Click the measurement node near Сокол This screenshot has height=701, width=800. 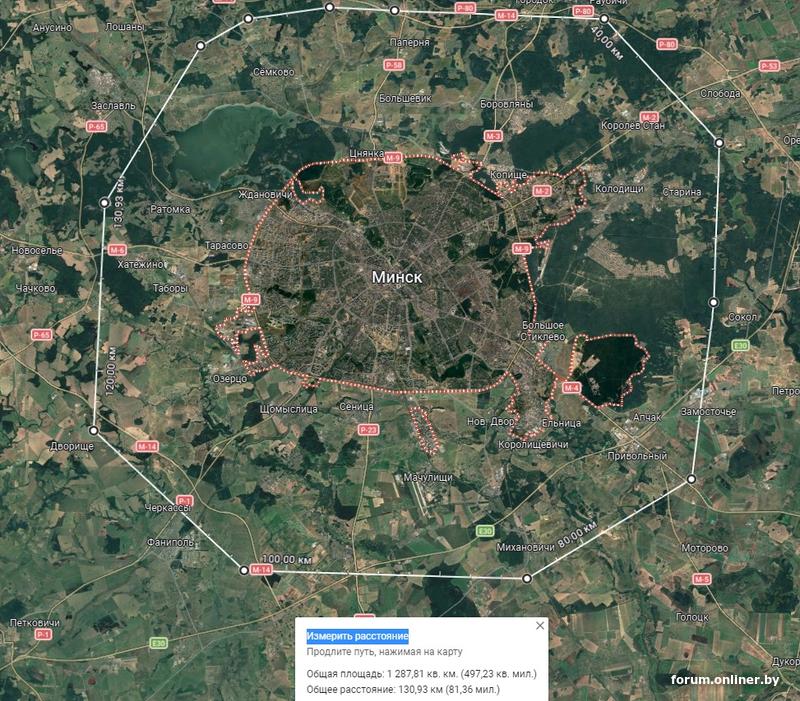714,303
